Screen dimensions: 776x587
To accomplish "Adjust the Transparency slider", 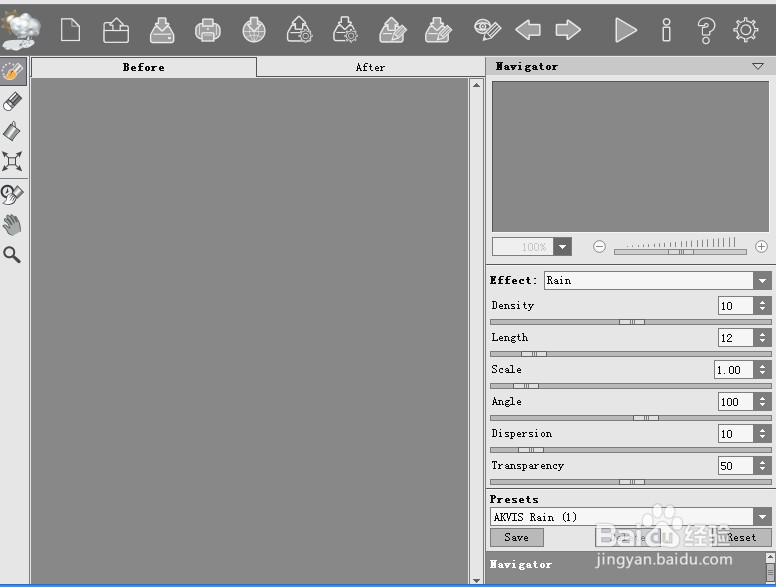I will pos(631,482).
